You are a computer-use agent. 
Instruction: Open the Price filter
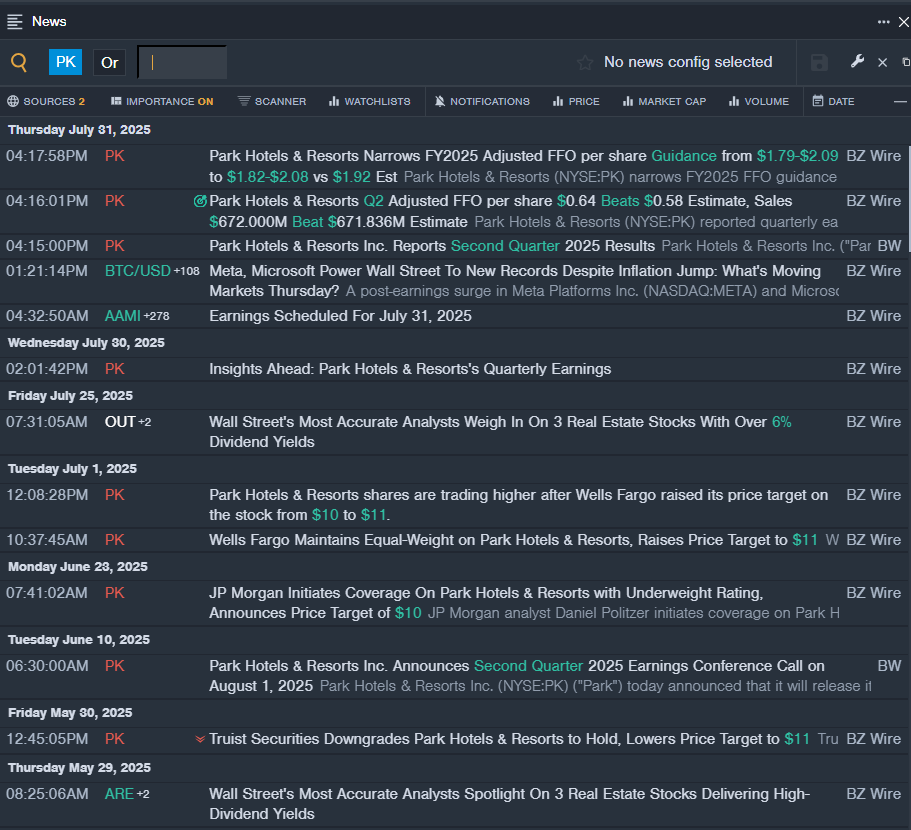(576, 101)
